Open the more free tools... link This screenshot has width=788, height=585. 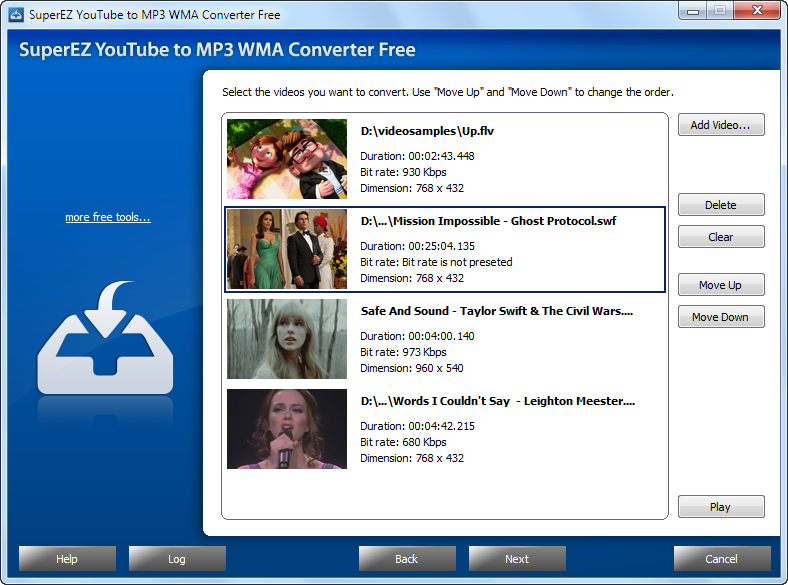pos(108,217)
